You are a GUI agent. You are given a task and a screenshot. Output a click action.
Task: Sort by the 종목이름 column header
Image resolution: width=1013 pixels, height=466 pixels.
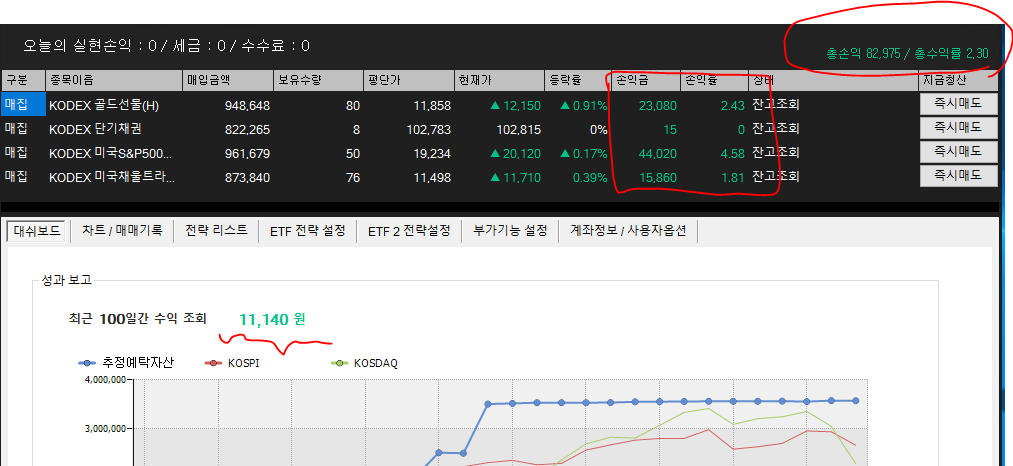[x=114, y=81]
